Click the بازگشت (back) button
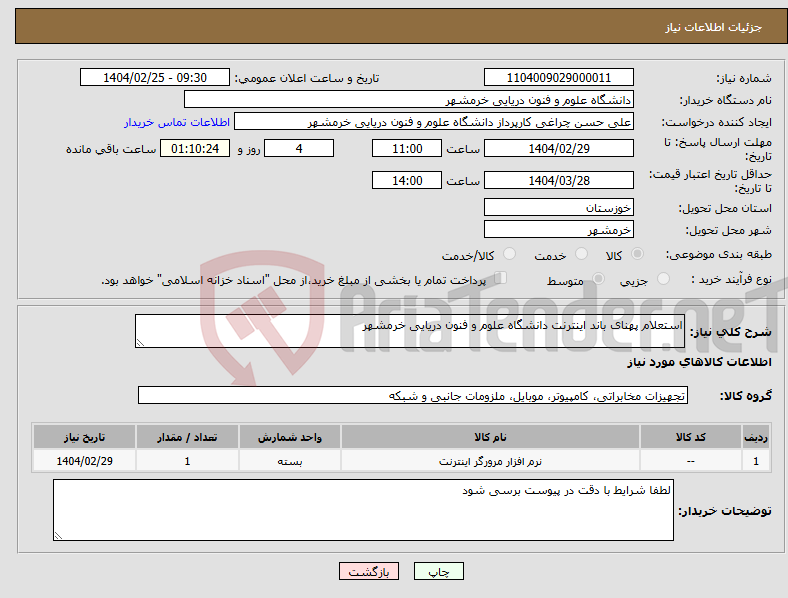 point(369,571)
